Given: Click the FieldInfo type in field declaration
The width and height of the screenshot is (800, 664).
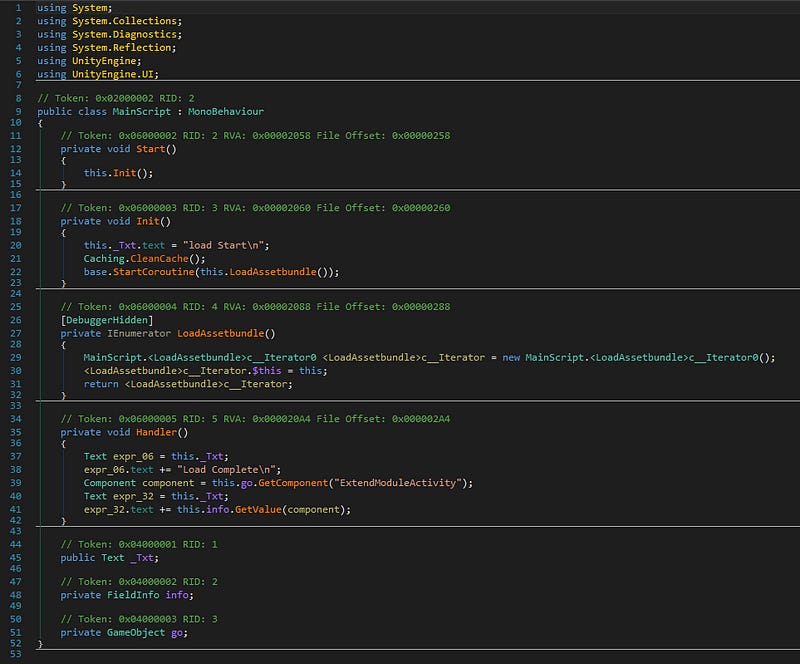Looking at the screenshot, I should point(133,595).
